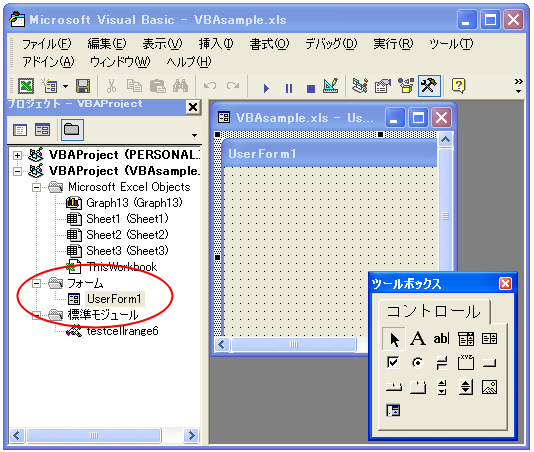The width and height of the screenshot is (534, 452).
Task: Pick Select Objects arrow in Toolbox
Action: pyautogui.click(x=394, y=339)
